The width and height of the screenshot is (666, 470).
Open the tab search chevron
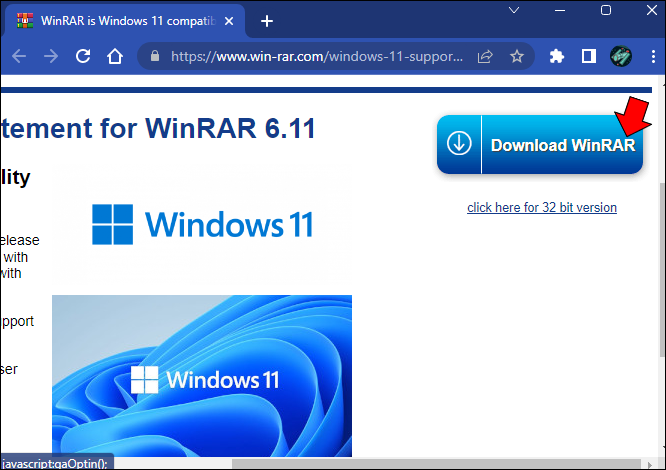point(514,10)
